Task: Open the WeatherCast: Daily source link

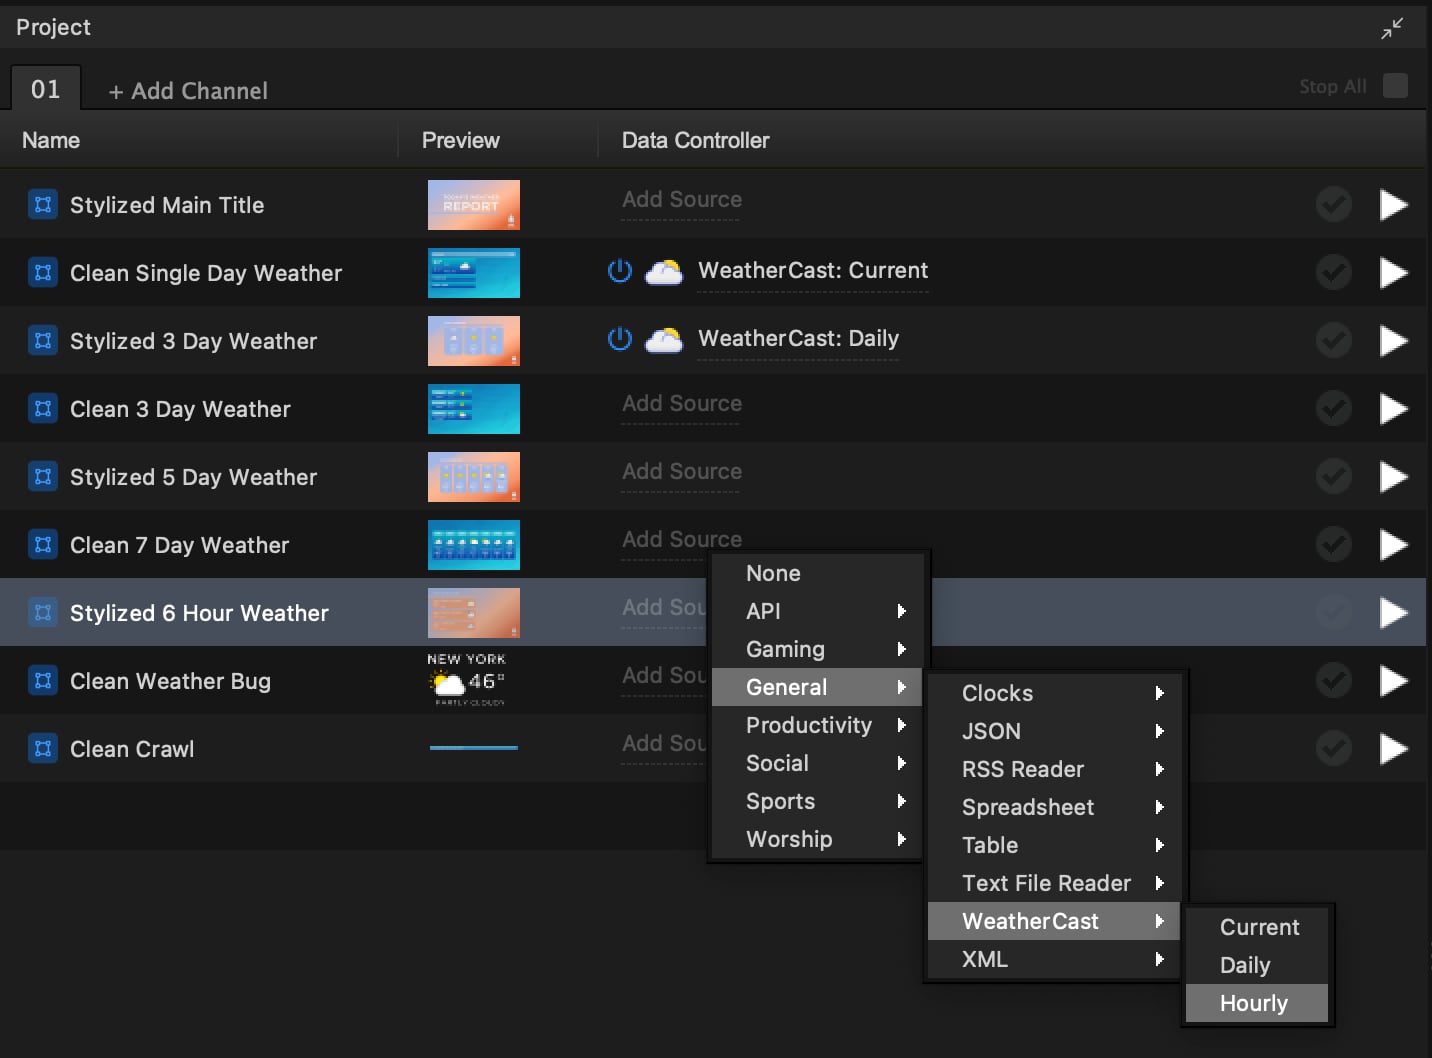Action: click(x=798, y=339)
